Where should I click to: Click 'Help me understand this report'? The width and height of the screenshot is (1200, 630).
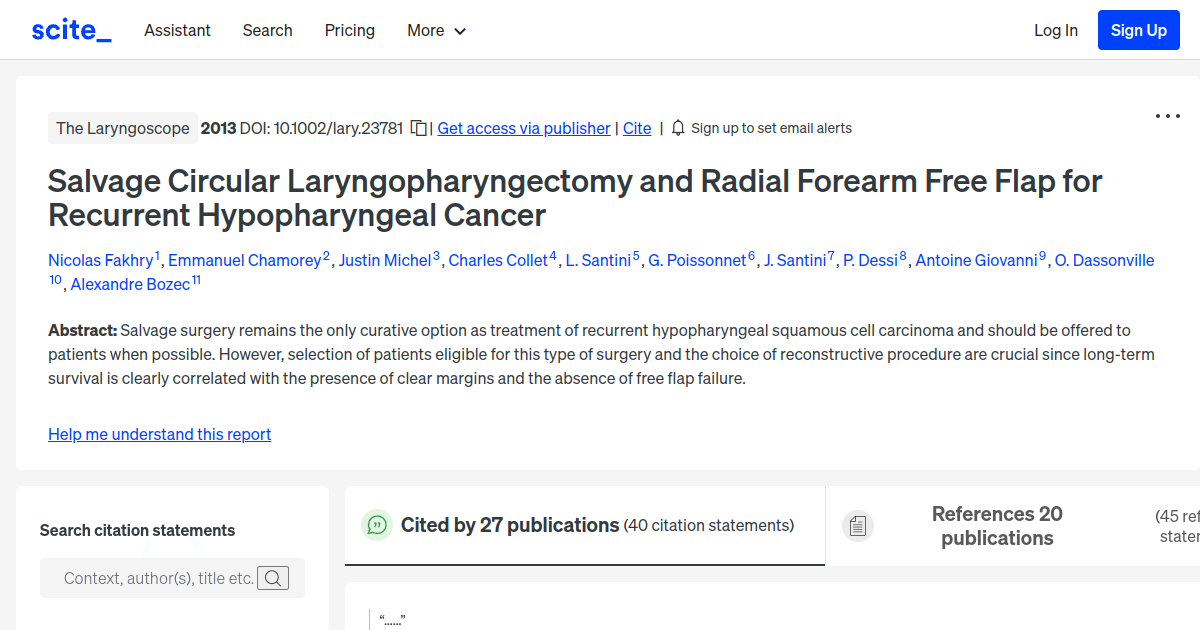159,434
